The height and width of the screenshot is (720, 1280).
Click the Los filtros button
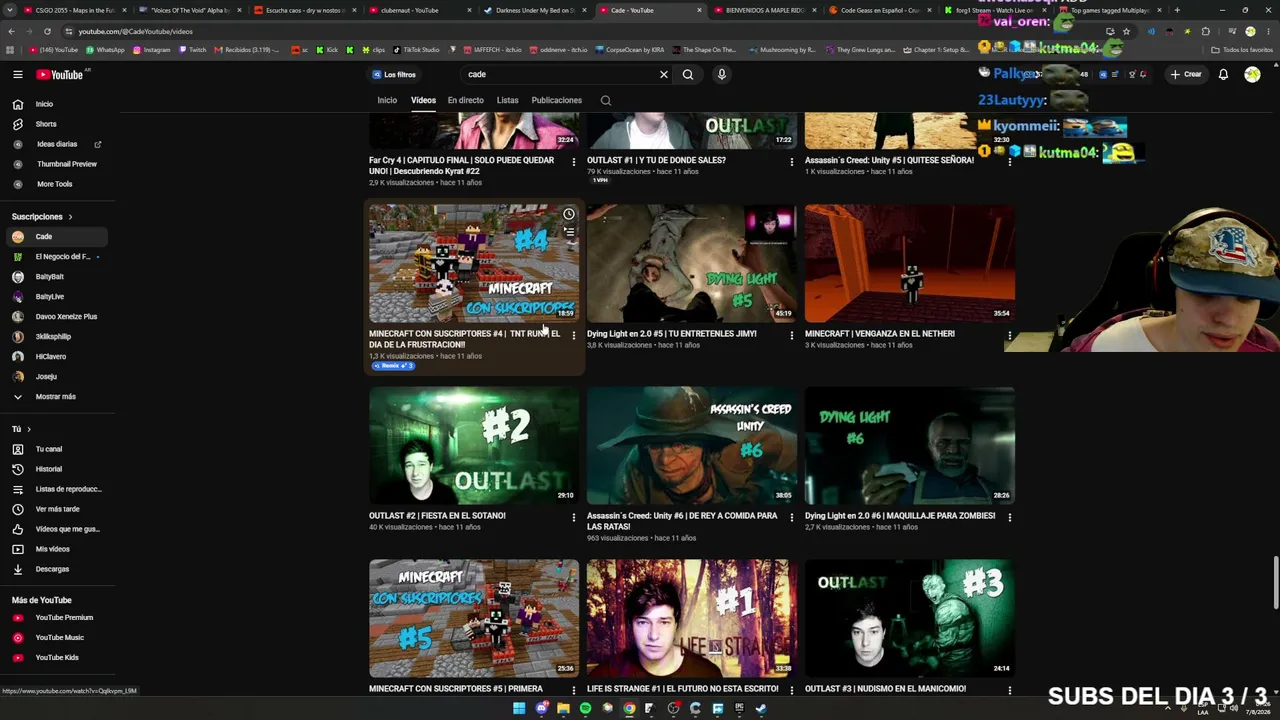[394, 74]
